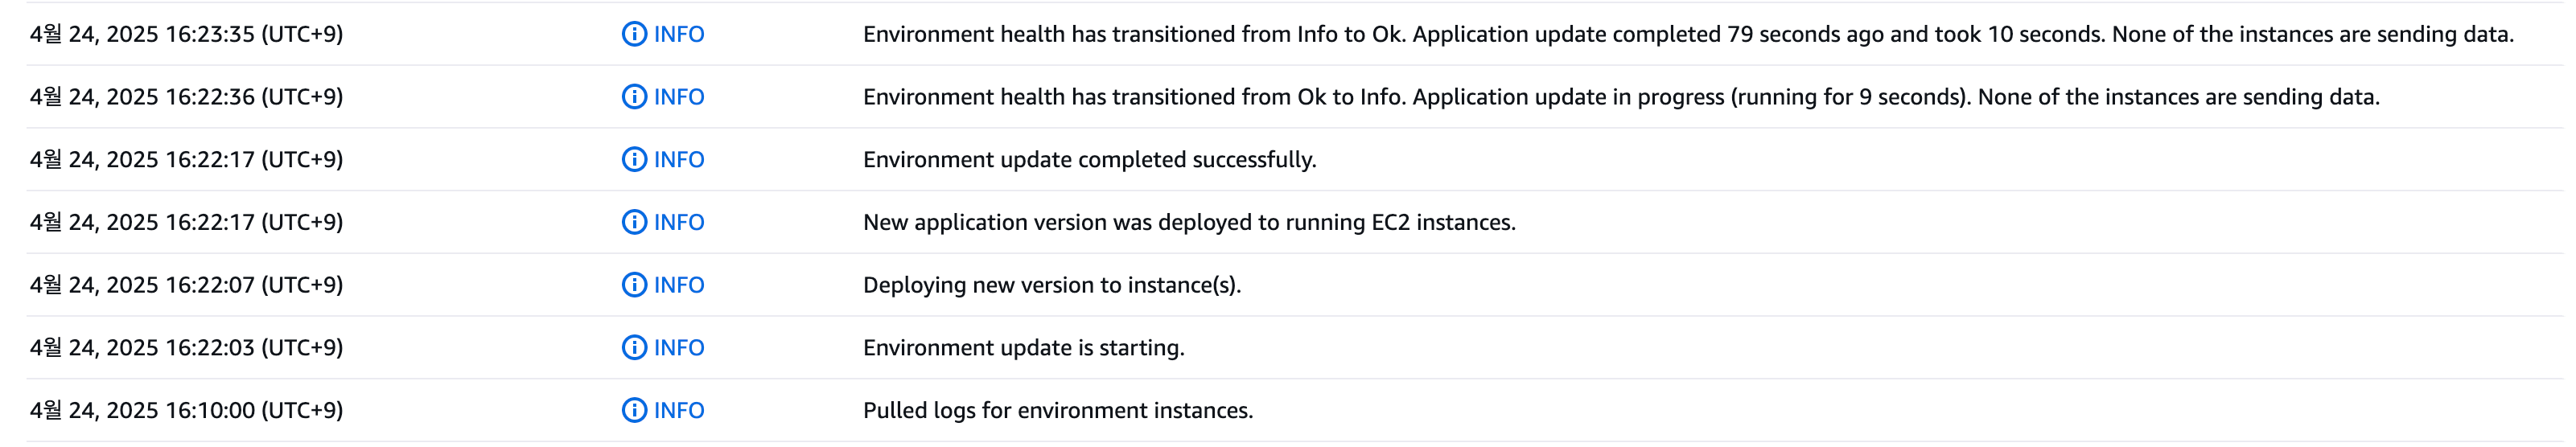Click info icon beside 'Environment update completed successfully'
Screen dimensions: 2576x447
[x=634, y=160]
